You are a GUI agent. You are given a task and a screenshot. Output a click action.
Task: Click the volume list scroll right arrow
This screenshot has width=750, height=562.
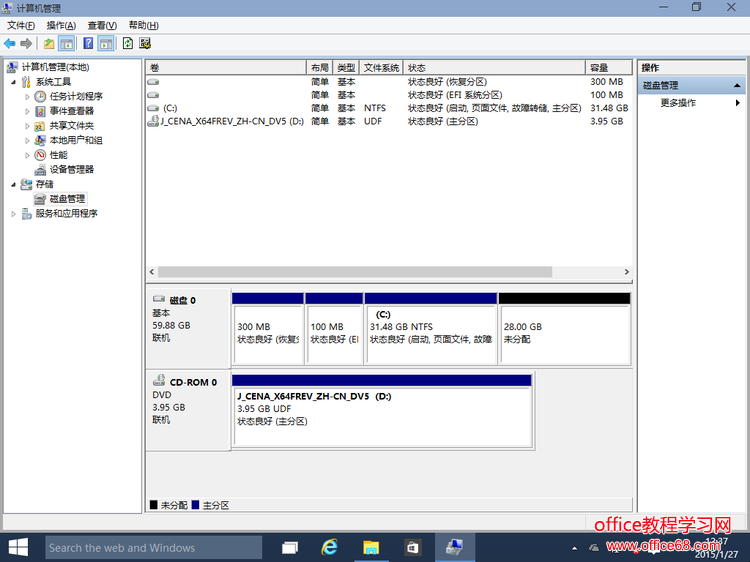[x=627, y=272]
